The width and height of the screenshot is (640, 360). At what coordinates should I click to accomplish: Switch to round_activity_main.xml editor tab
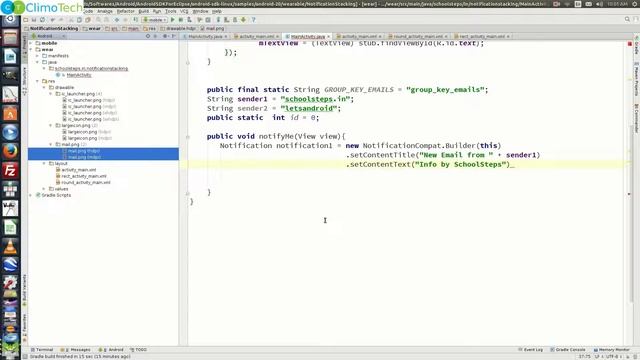pyautogui.click(x=418, y=36)
